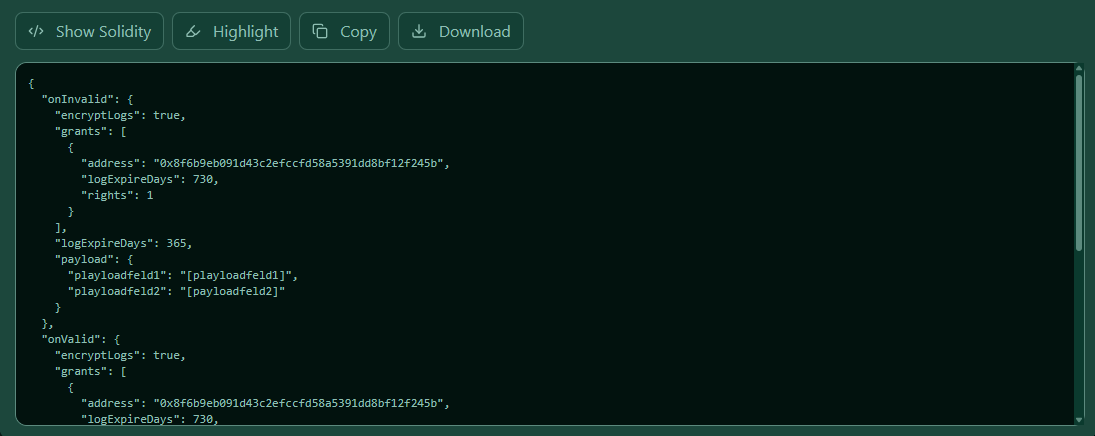Click "logExpireDays": 730 under onValid grants
This screenshot has height=436, width=1095.
(x=149, y=419)
